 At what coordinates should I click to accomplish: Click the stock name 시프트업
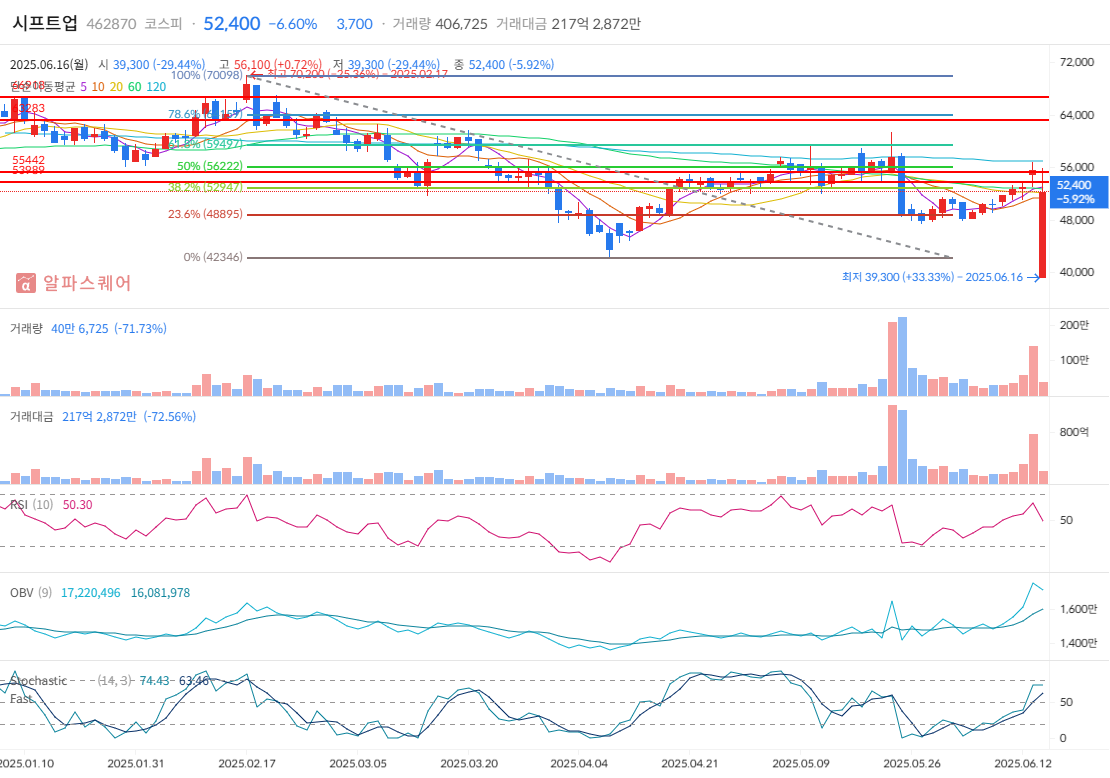pyautogui.click(x=45, y=23)
